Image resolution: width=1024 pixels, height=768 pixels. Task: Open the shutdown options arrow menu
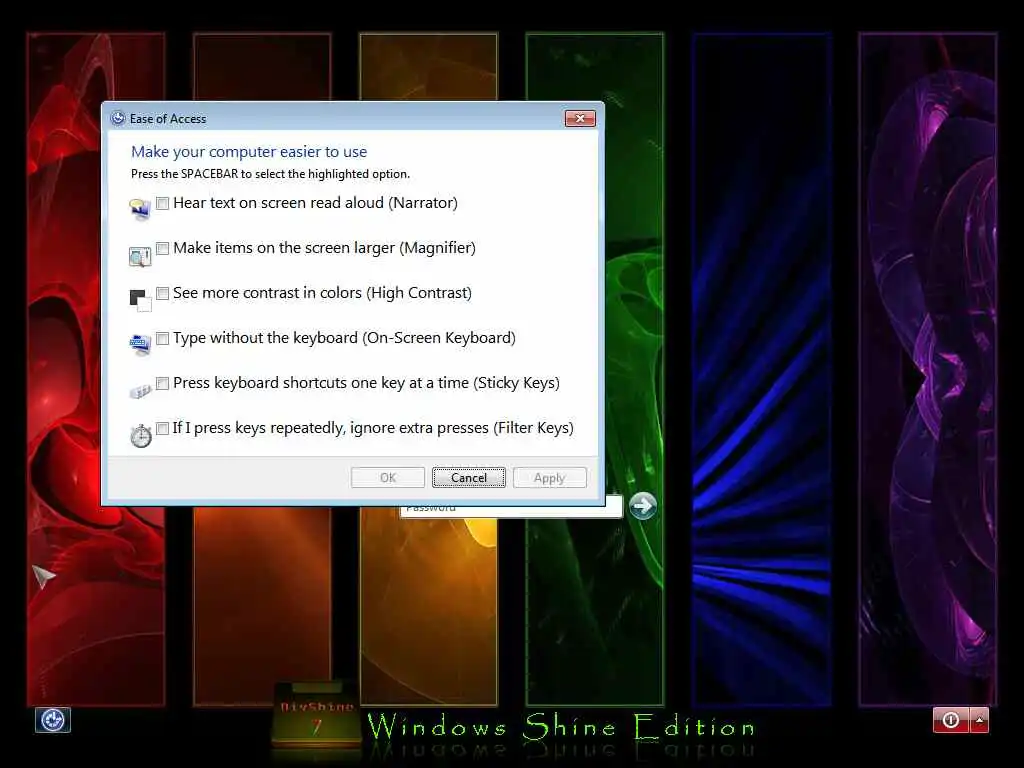(980, 720)
